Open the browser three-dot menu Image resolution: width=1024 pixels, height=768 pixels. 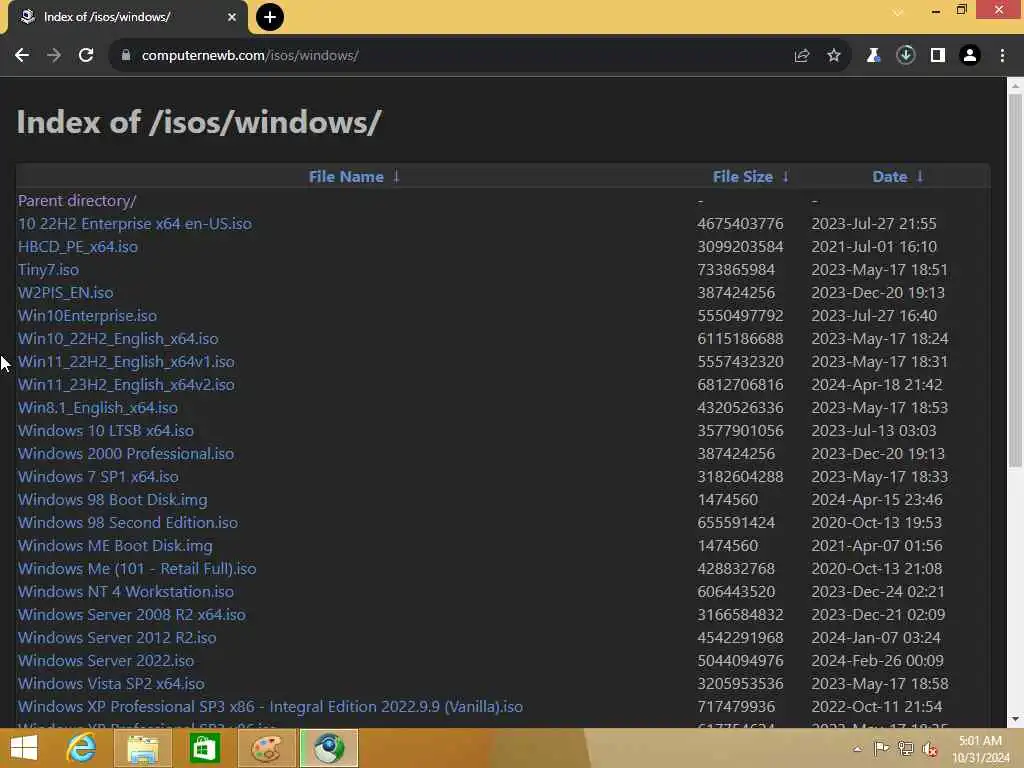coord(1002,56)
